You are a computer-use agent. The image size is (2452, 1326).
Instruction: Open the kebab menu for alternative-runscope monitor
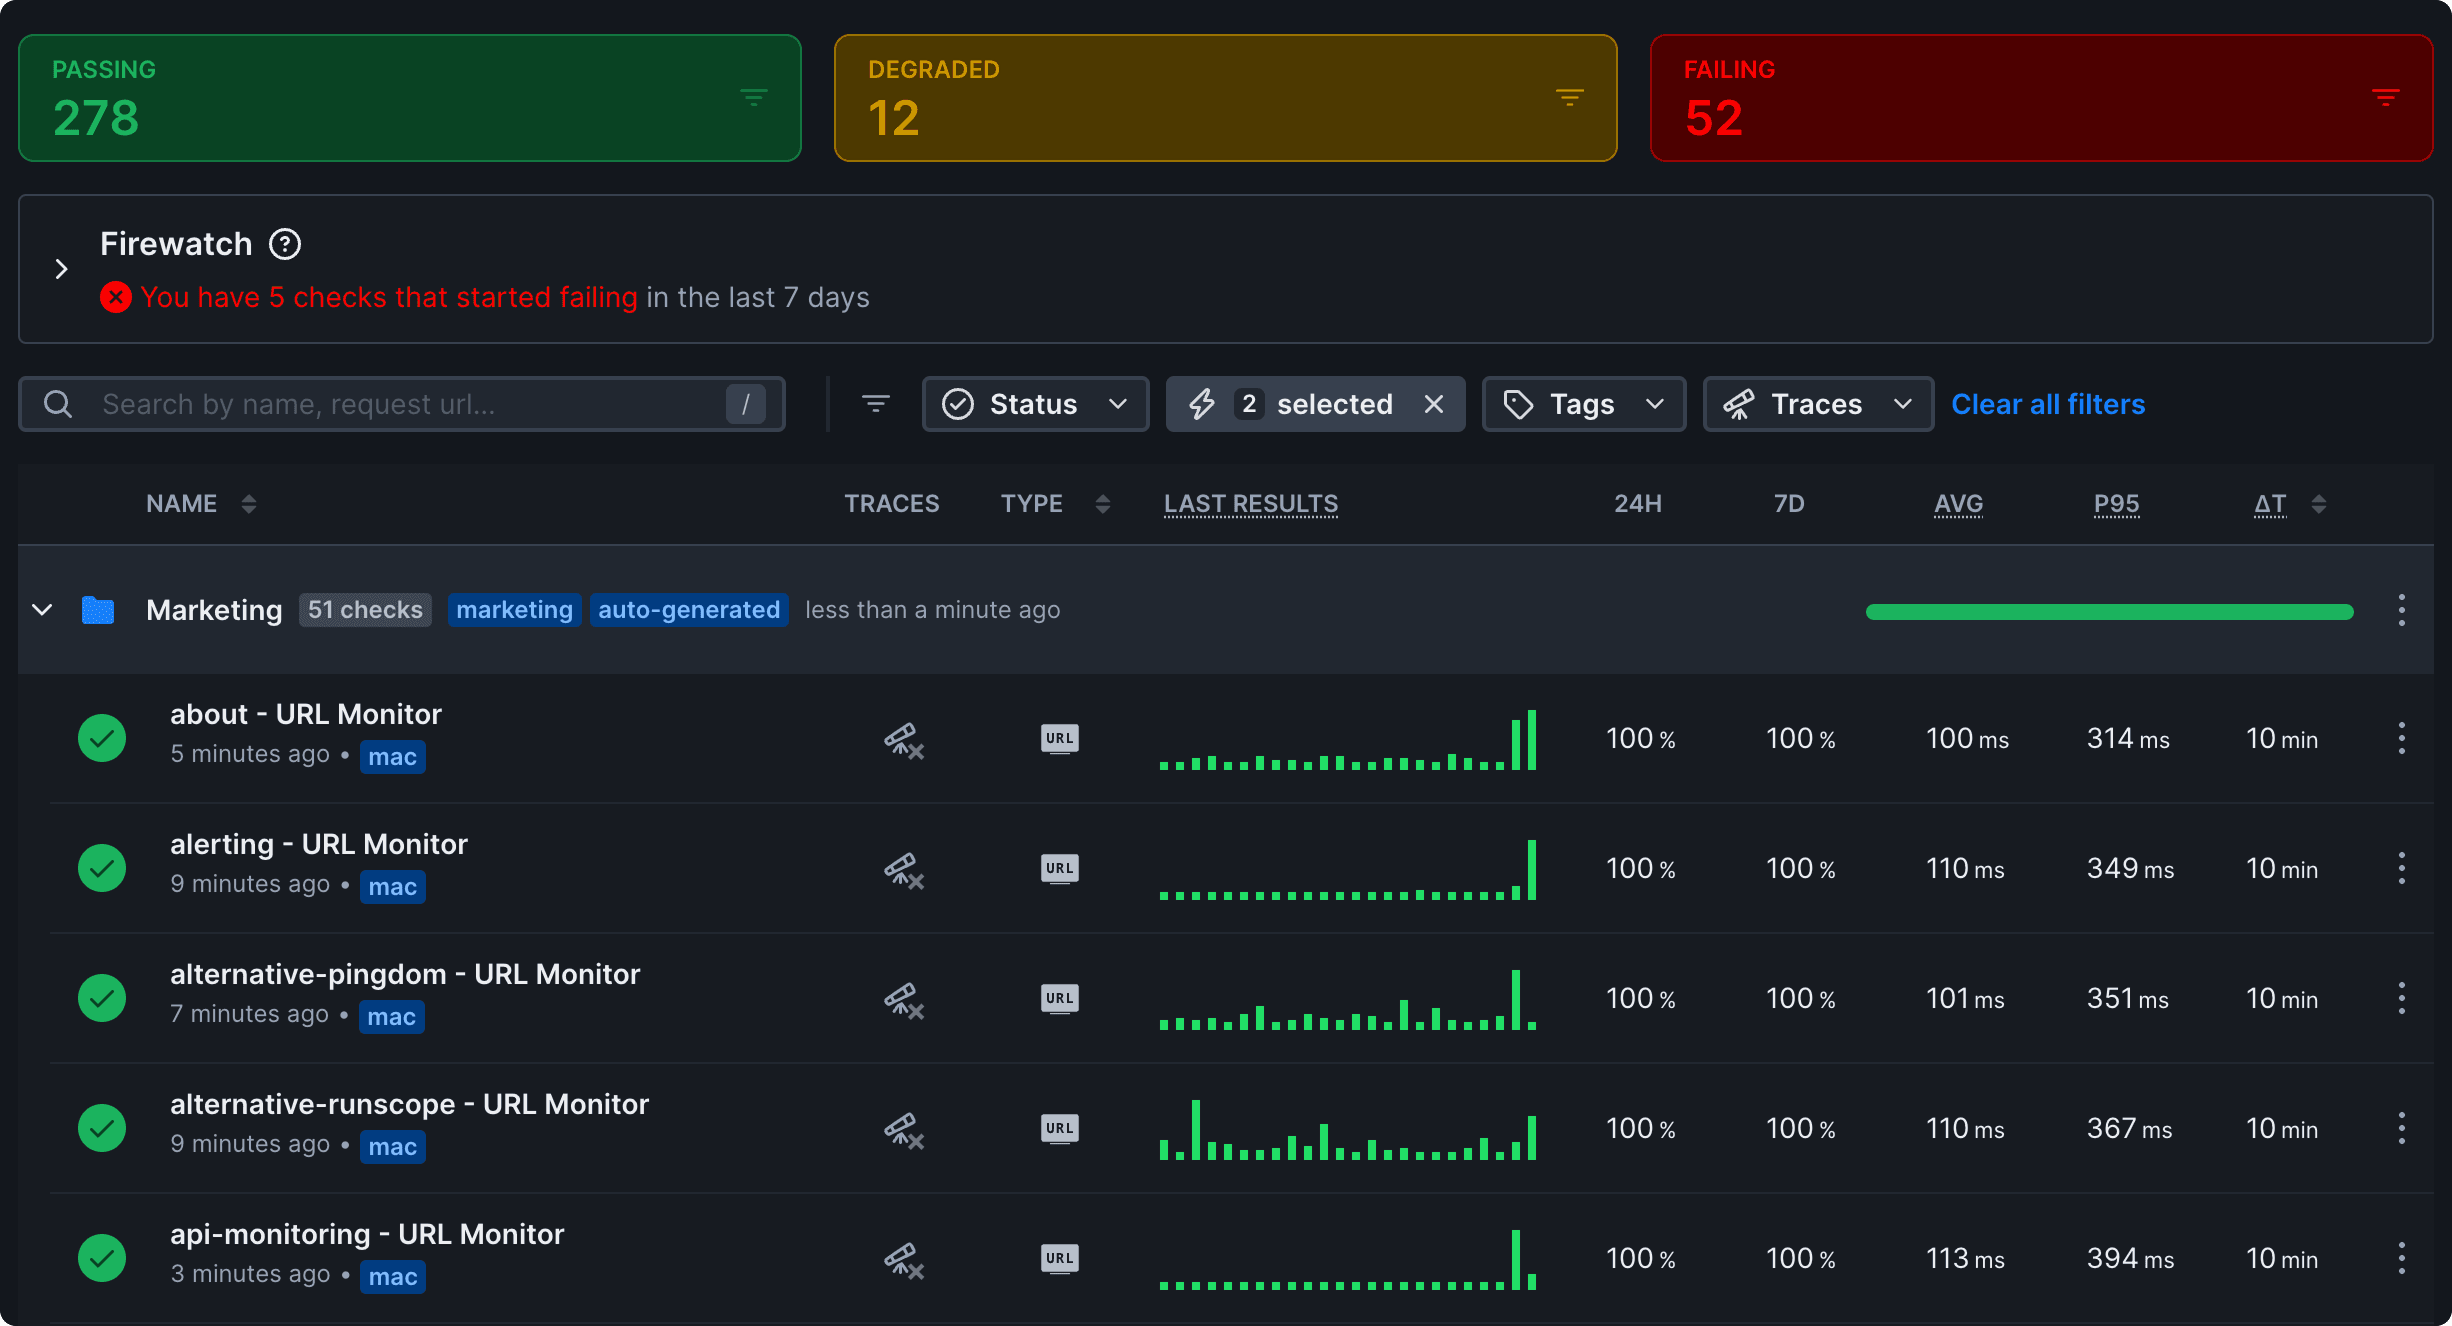[x=2402, y=1128]
